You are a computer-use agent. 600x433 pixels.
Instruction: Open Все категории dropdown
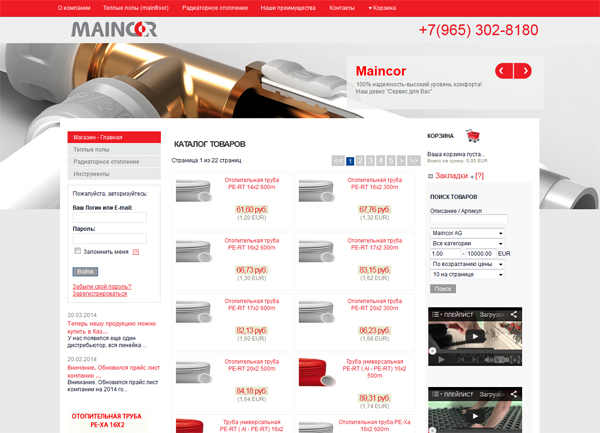coord(467,243)
